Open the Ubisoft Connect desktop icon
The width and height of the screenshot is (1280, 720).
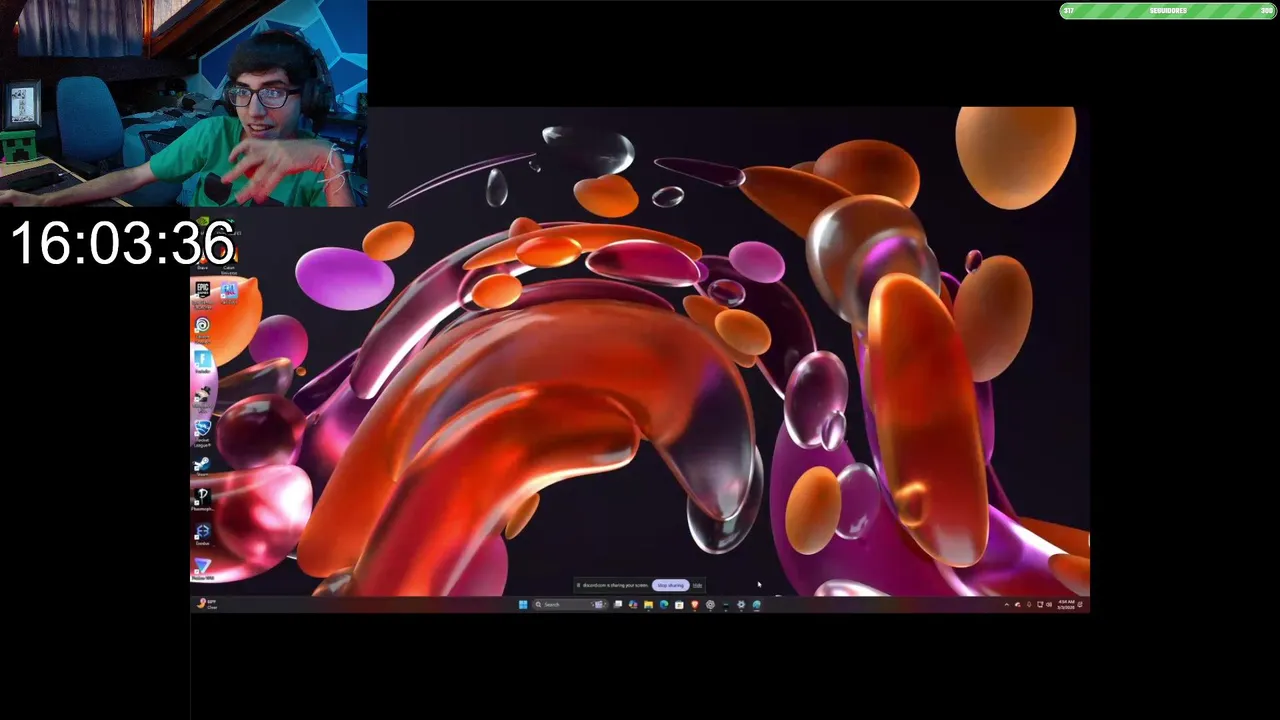click(x=203, y=328)
